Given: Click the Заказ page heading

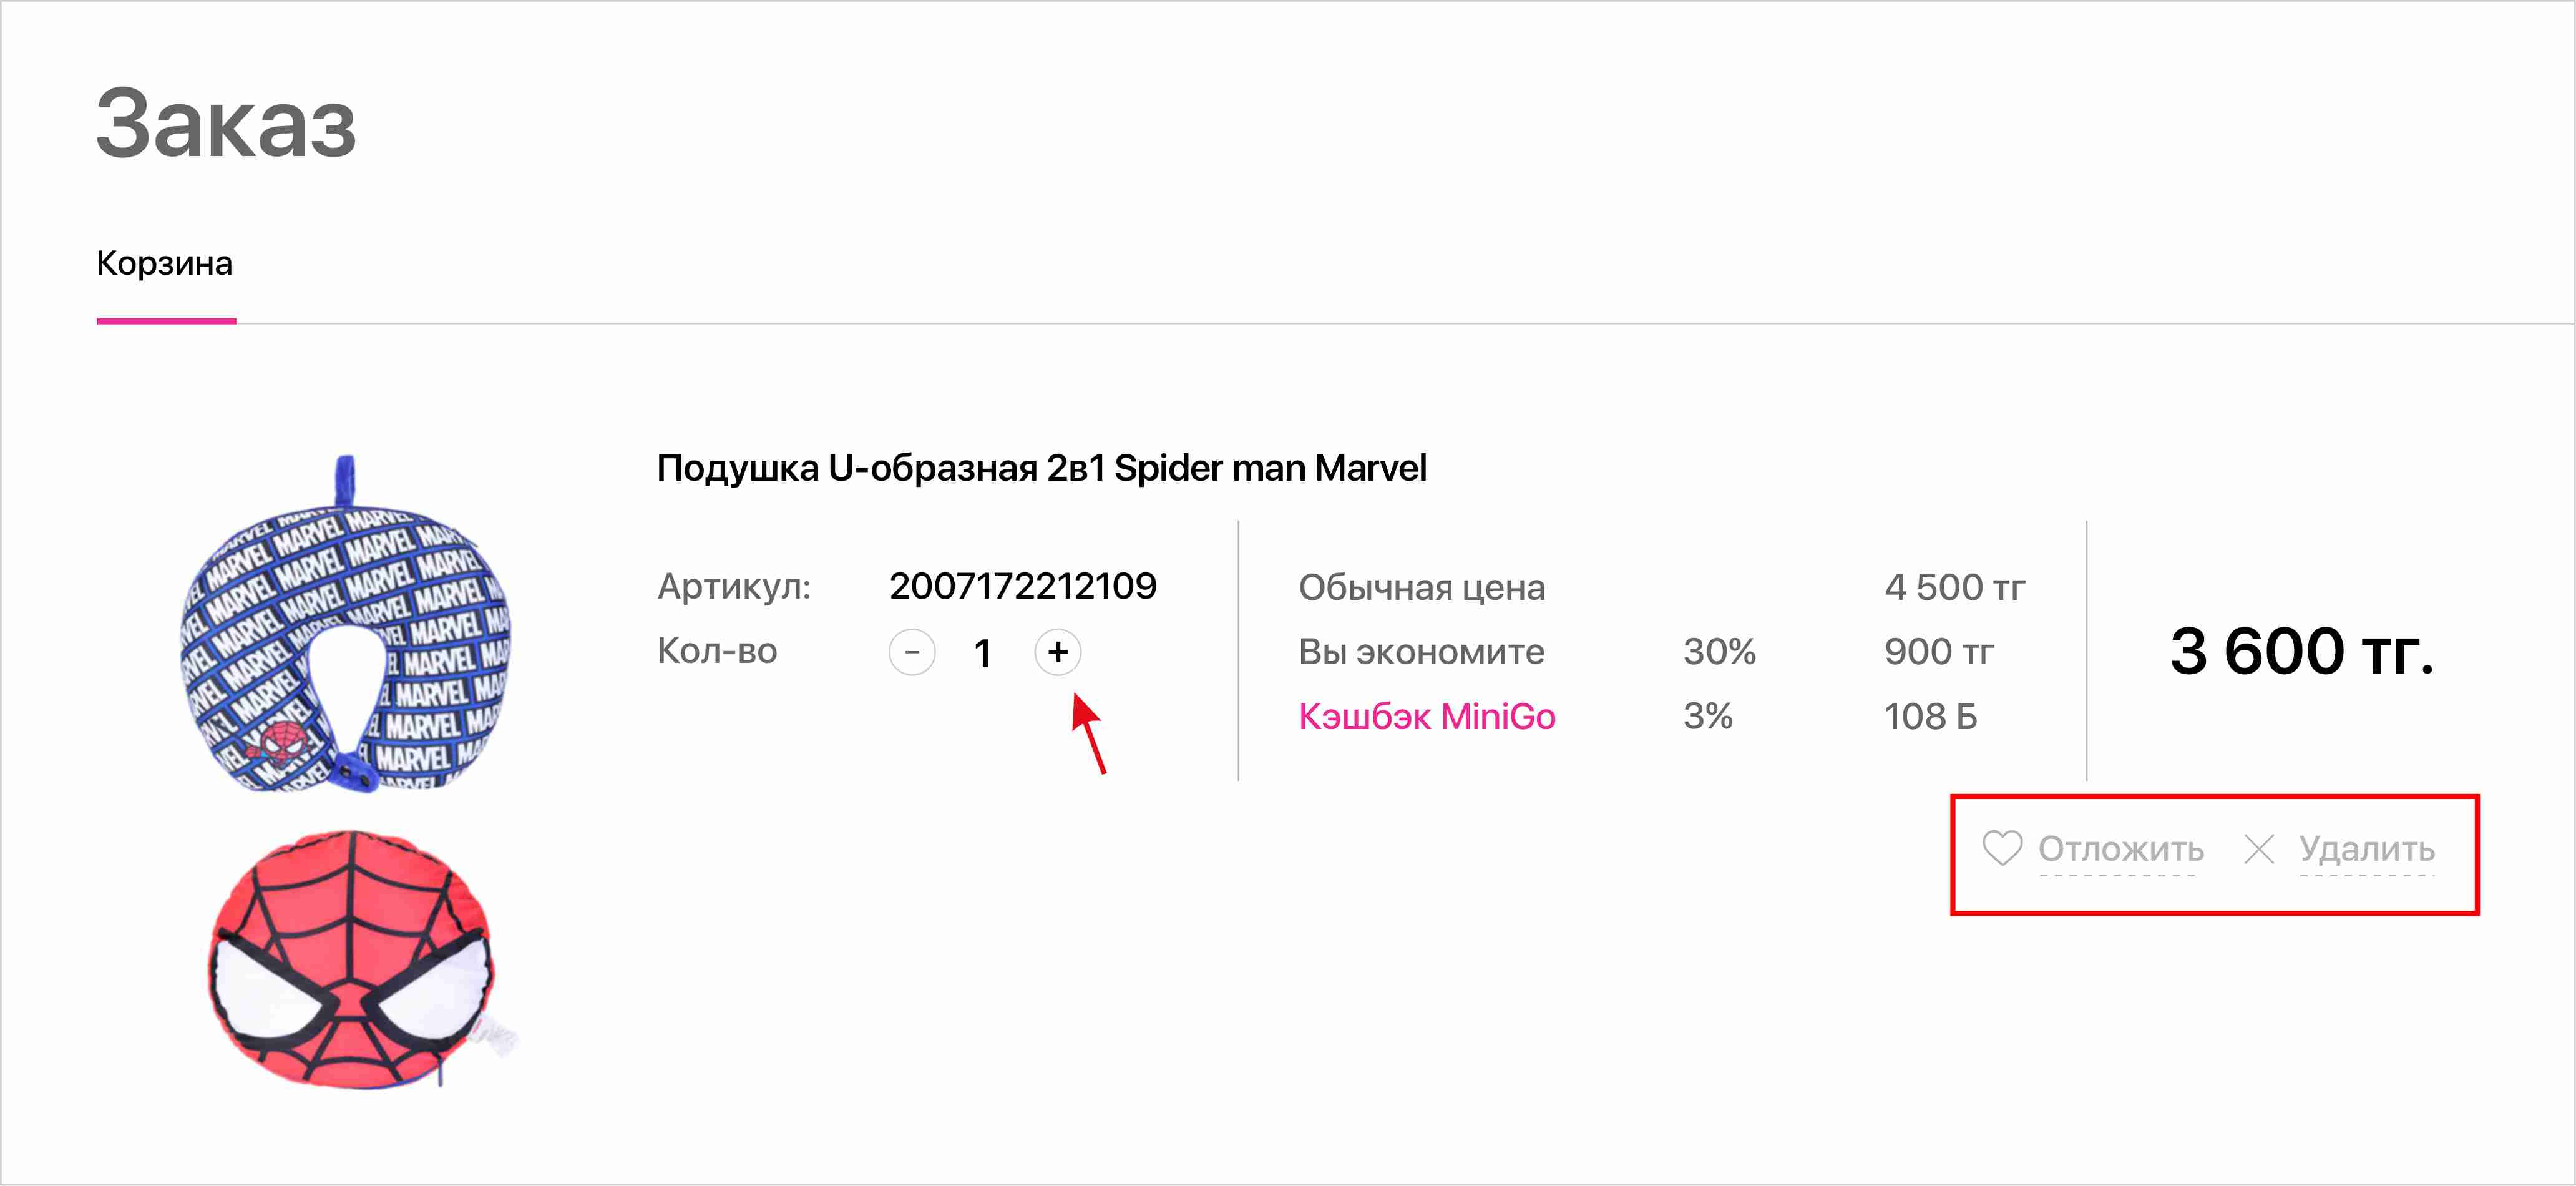Looking at the screenshot, I should (226, 124).
